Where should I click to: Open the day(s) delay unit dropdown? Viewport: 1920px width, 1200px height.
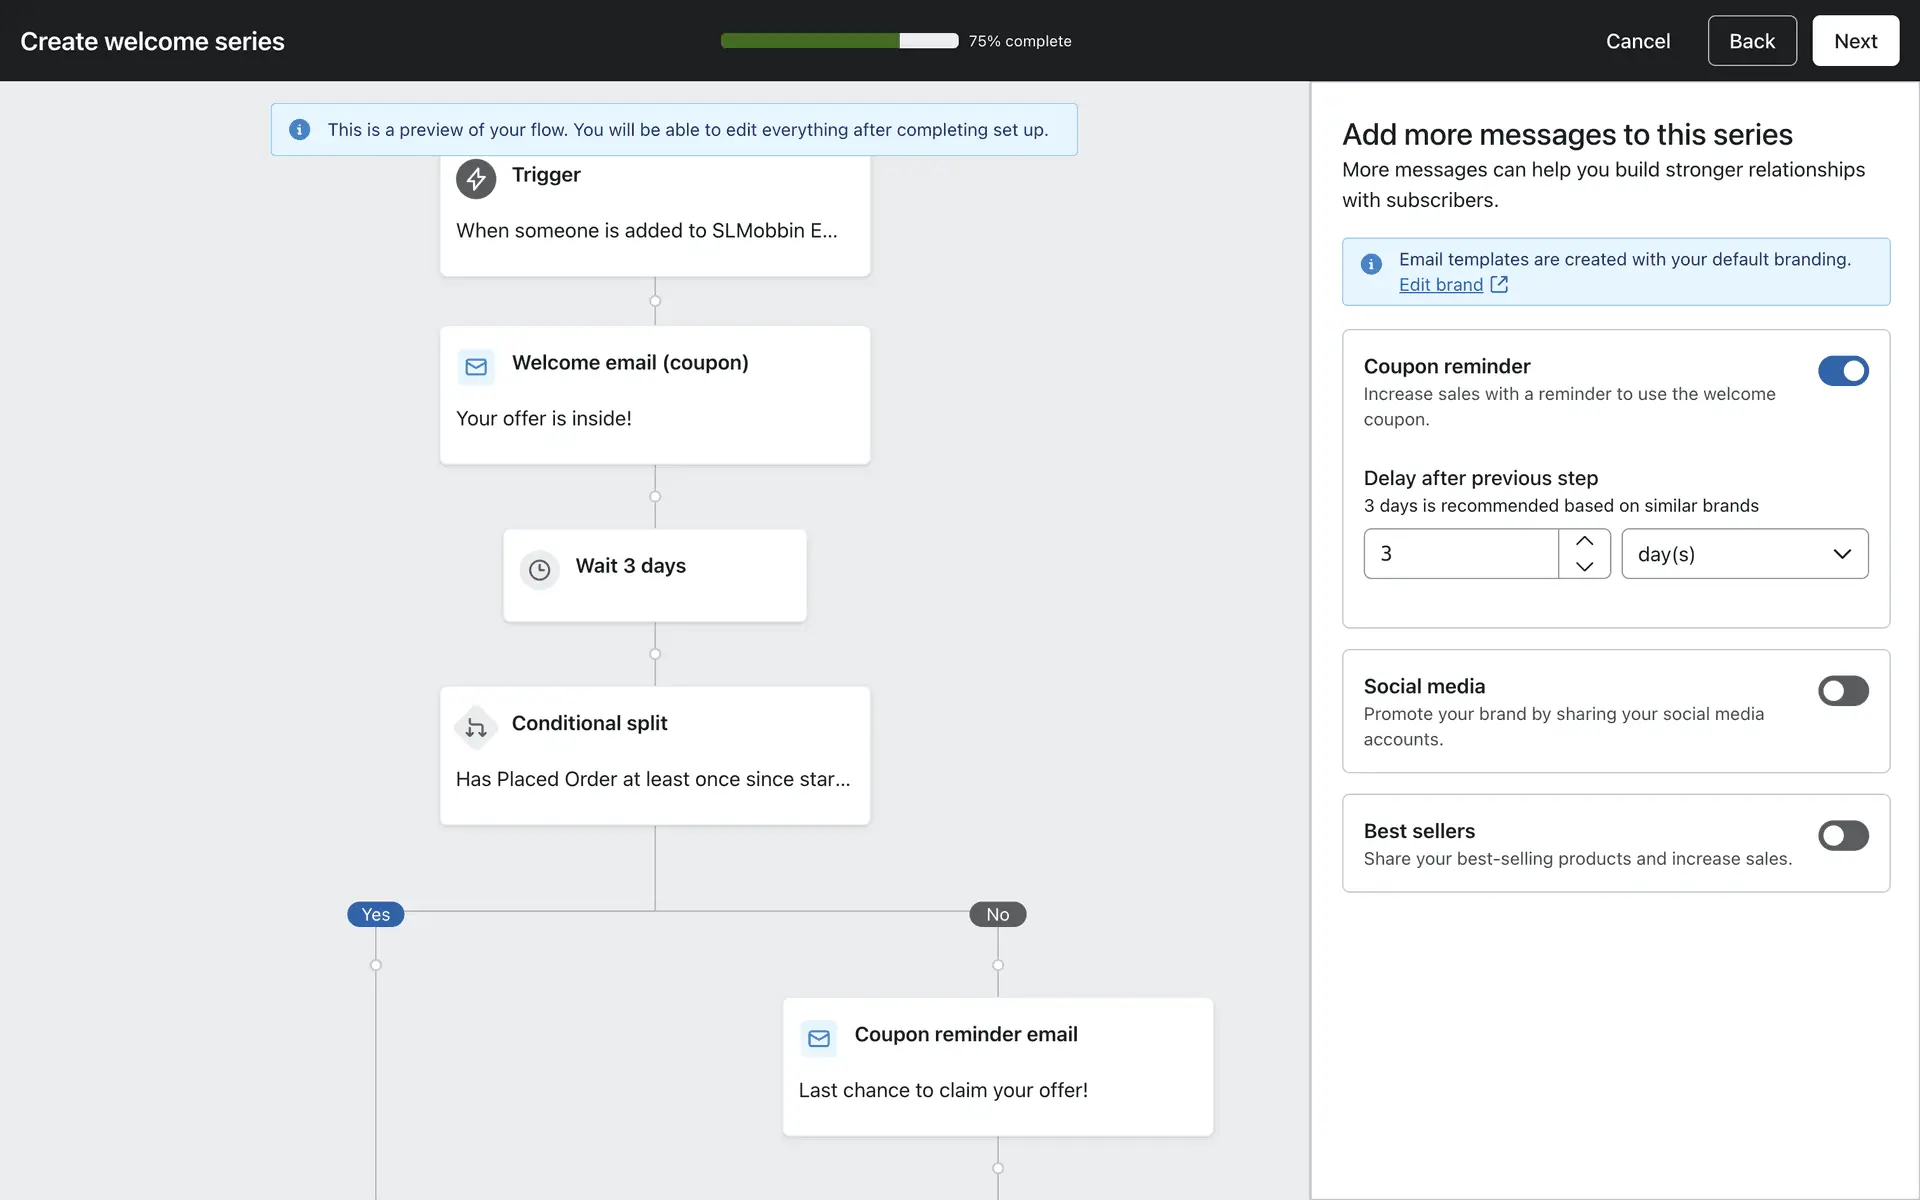point(1744,554)
